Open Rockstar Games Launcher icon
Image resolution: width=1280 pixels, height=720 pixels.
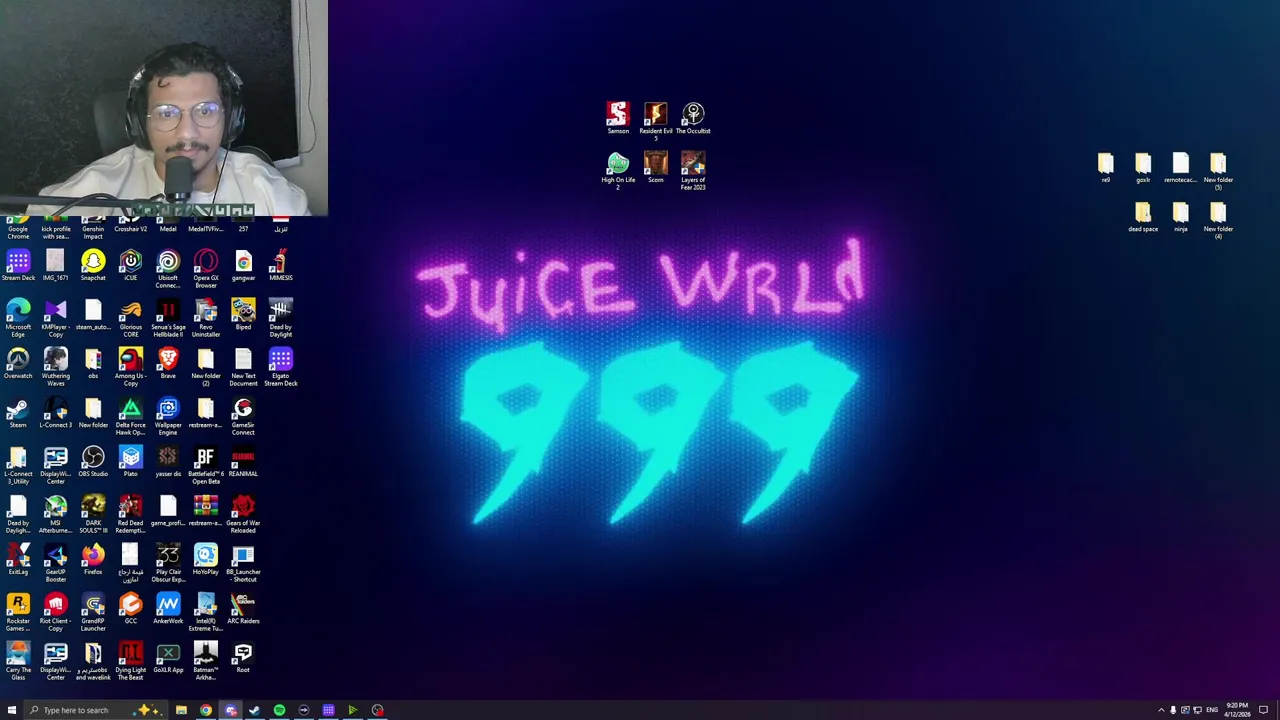point(18,612)
